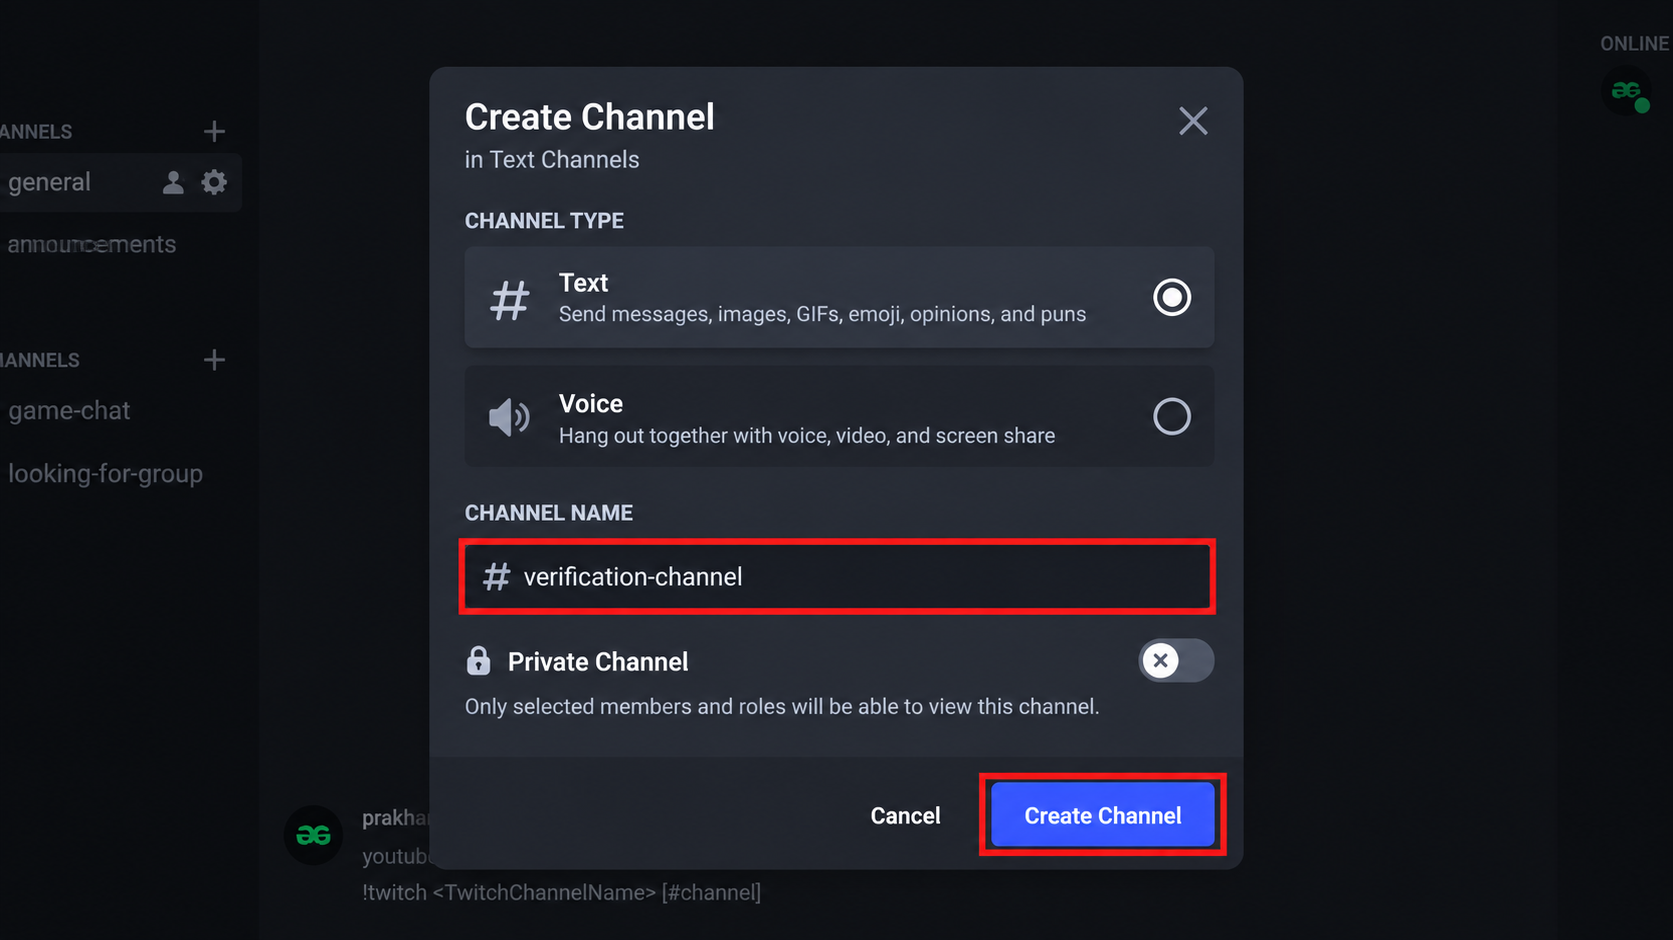The image size is (1673, 940).
Task: Click the lock icon beside Private Channel
Action: click(478, 661)
